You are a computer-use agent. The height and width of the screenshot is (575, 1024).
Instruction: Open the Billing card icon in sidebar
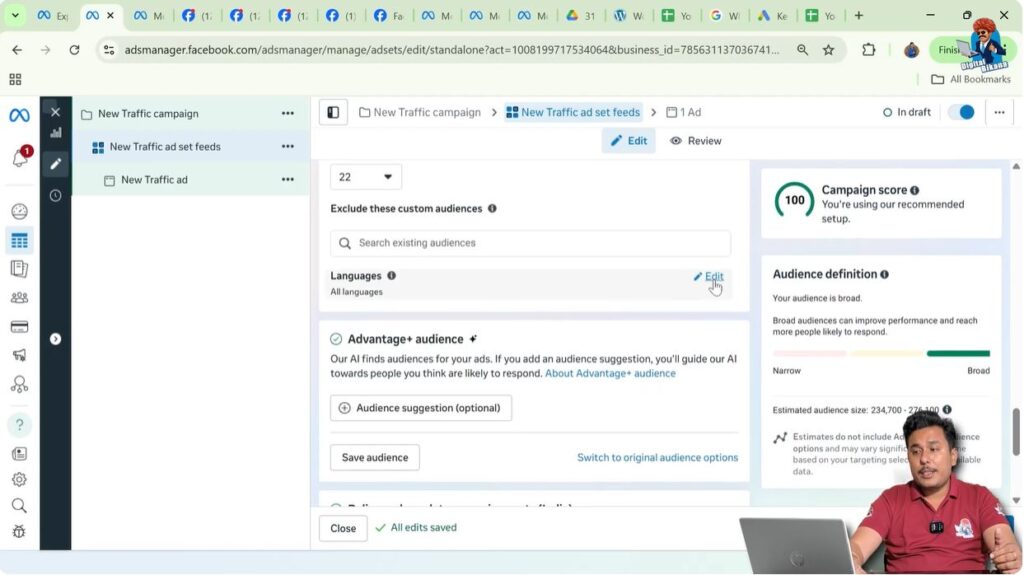(19, 326)
